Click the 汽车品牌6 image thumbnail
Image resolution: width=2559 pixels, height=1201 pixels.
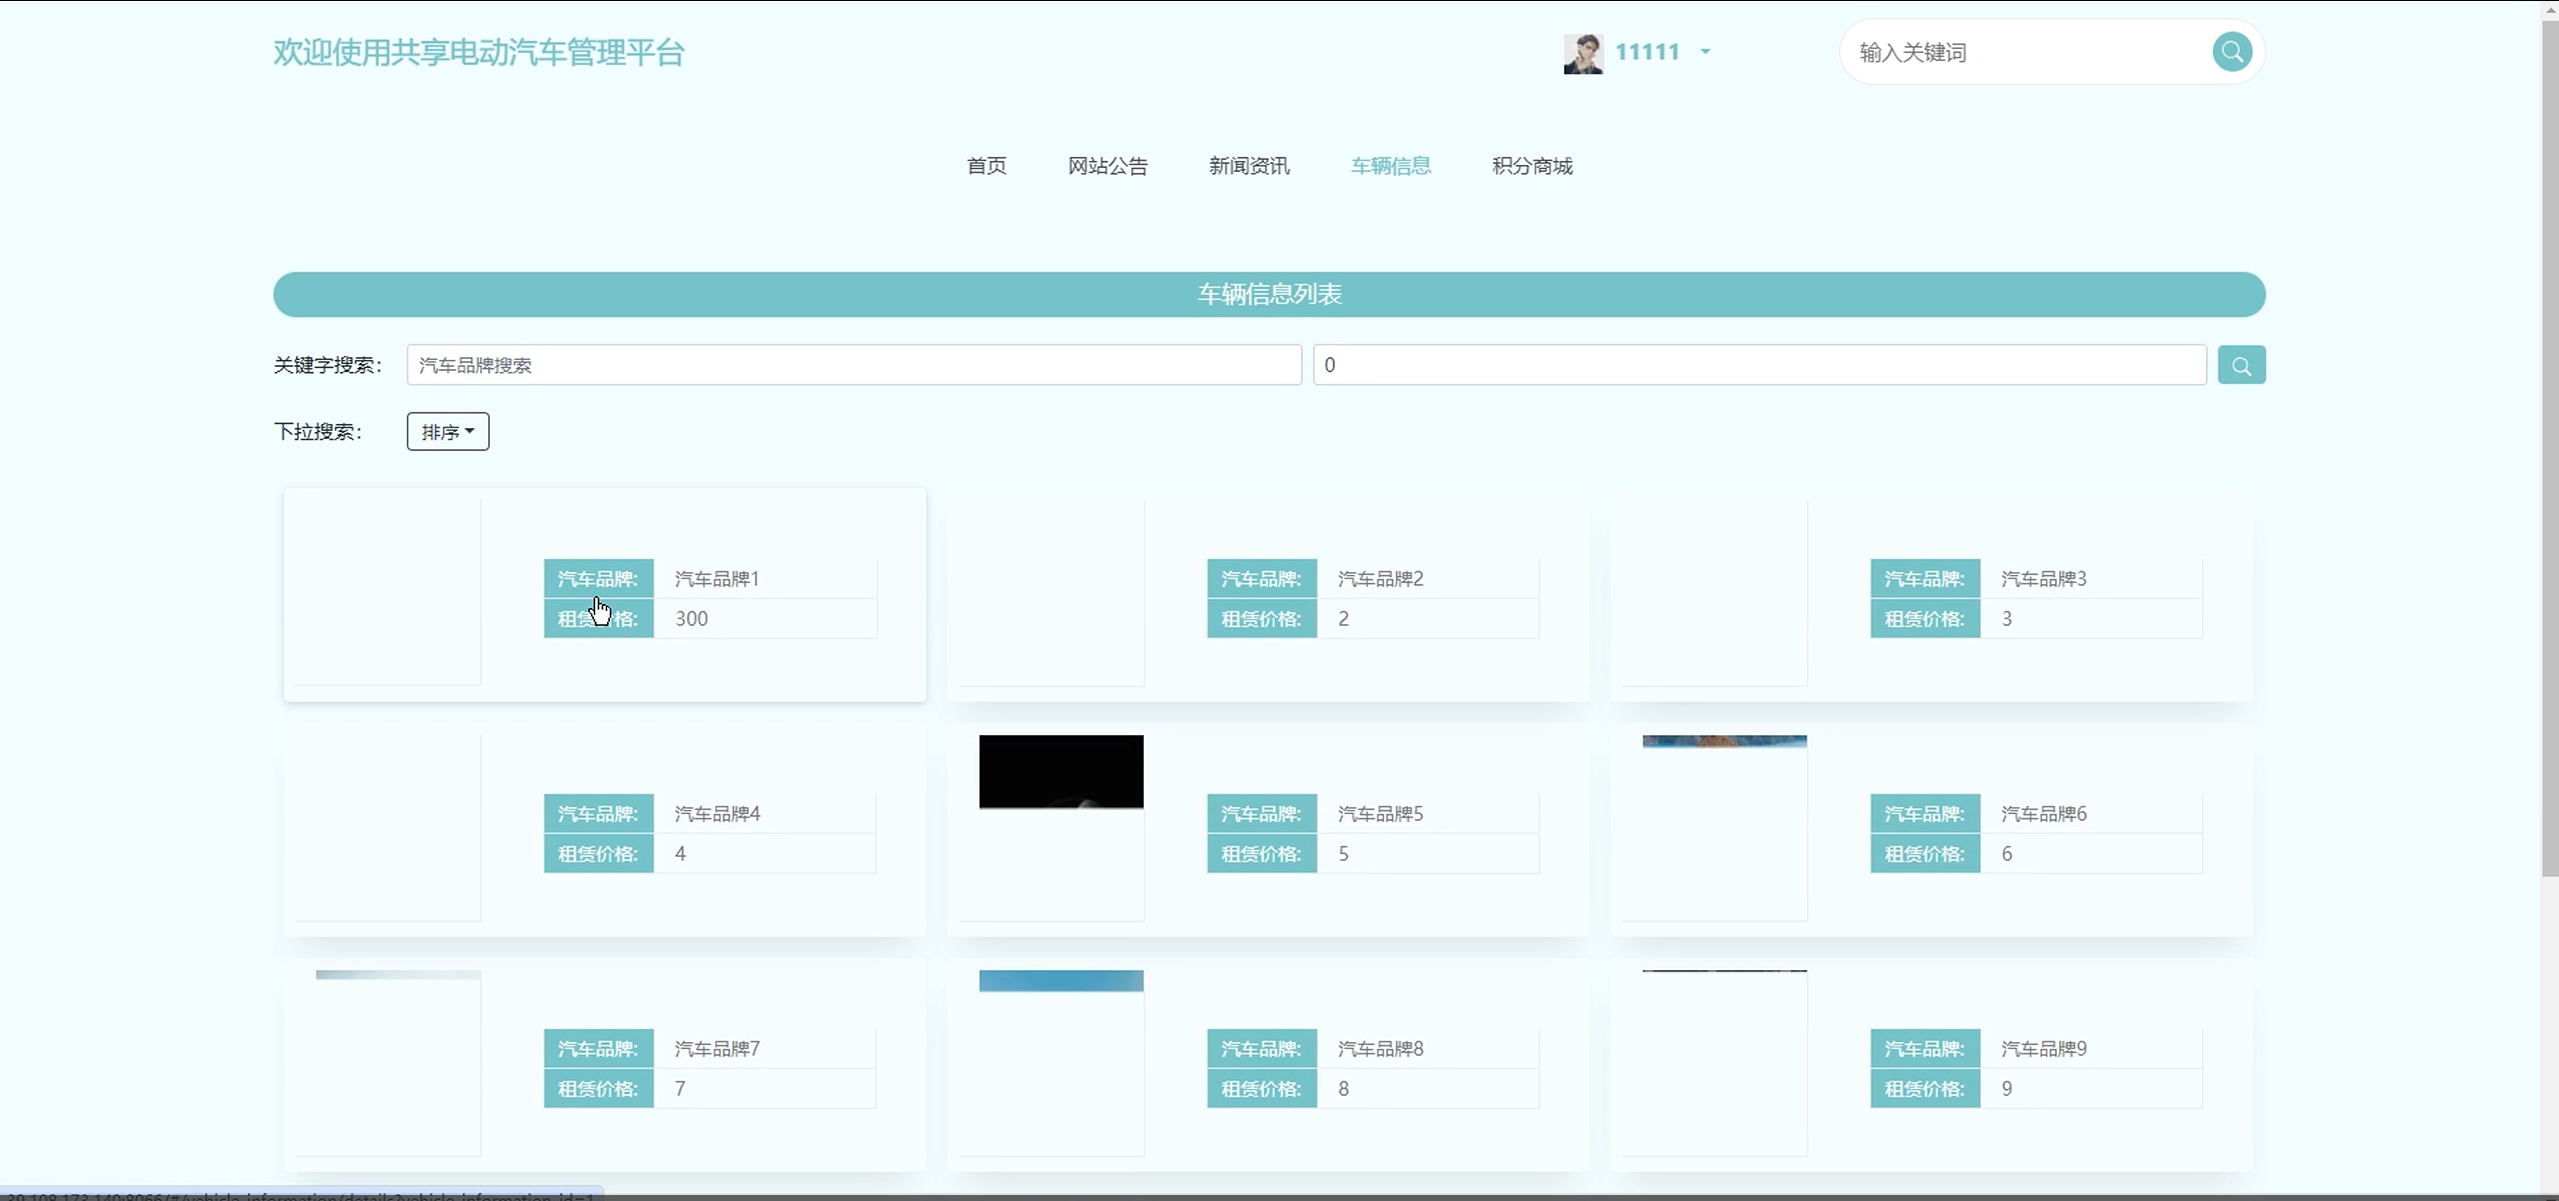point(1724,742)
